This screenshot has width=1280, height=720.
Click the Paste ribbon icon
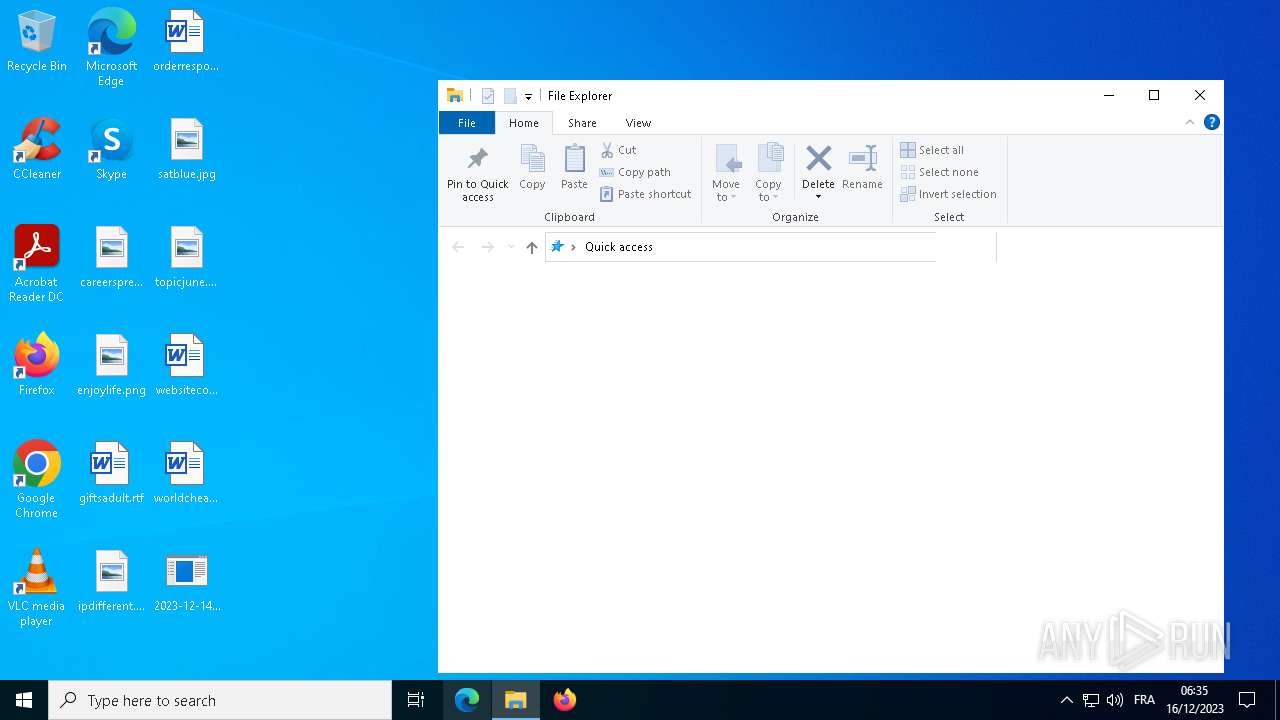(x=574, y=159)
